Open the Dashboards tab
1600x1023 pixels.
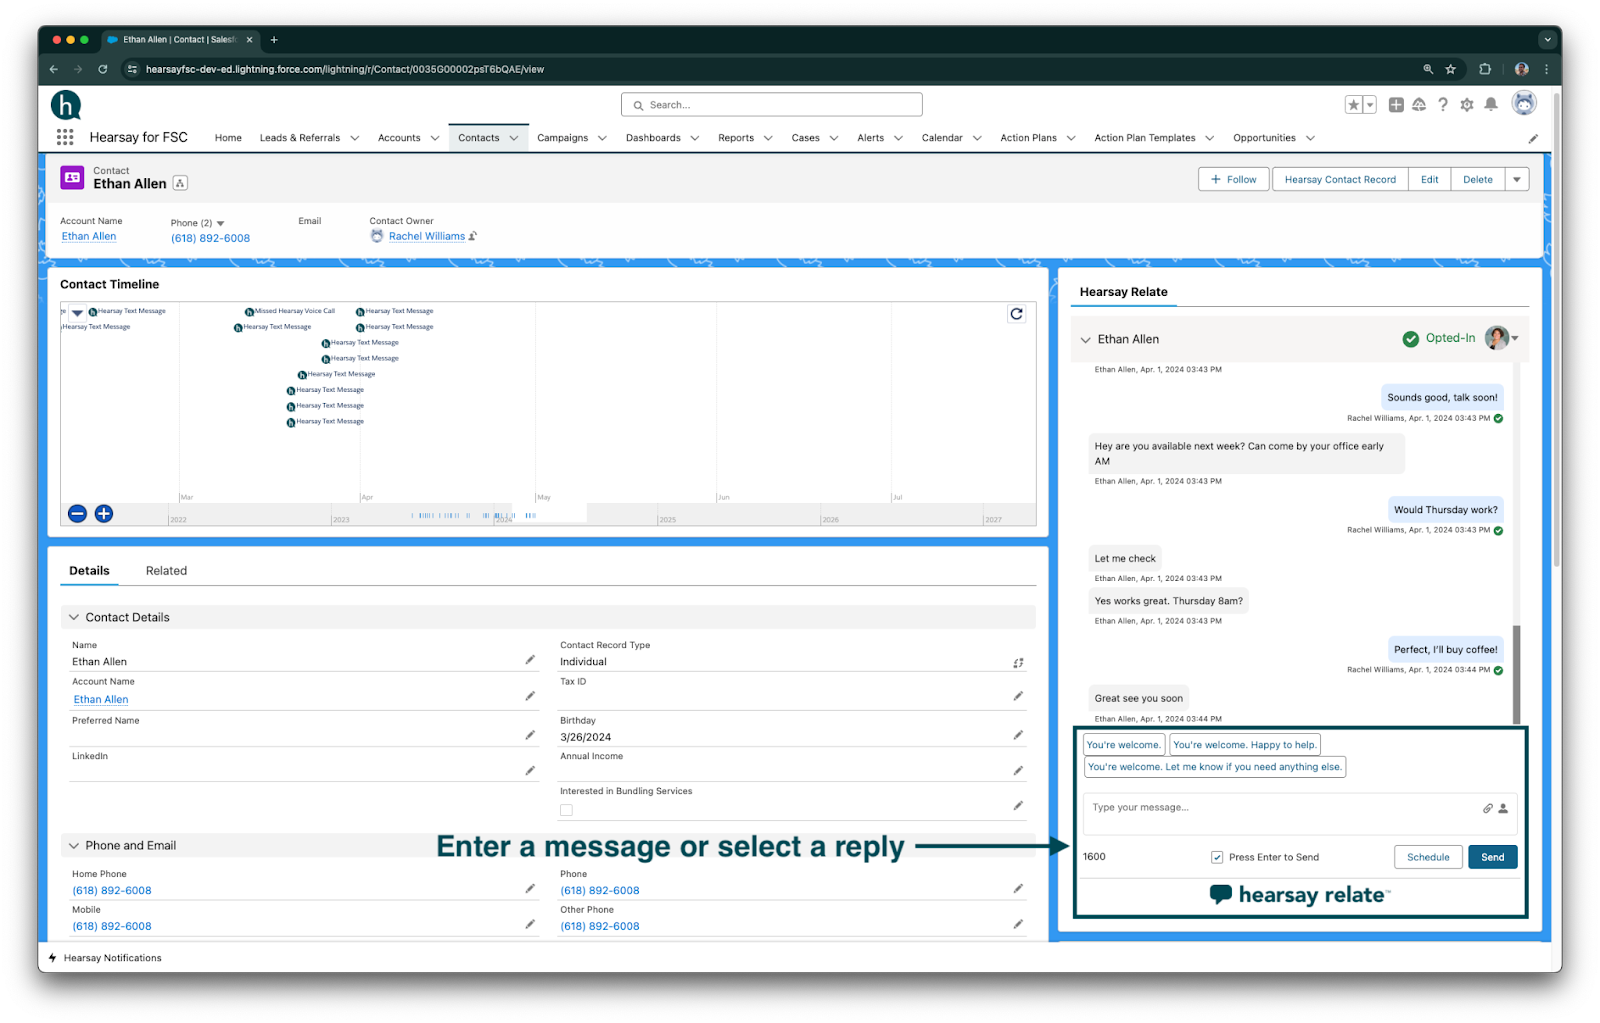tap(653, 138)
